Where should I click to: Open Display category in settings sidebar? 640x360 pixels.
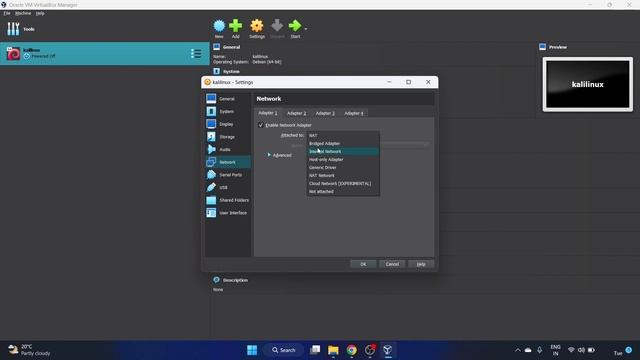tap(228, 124)
